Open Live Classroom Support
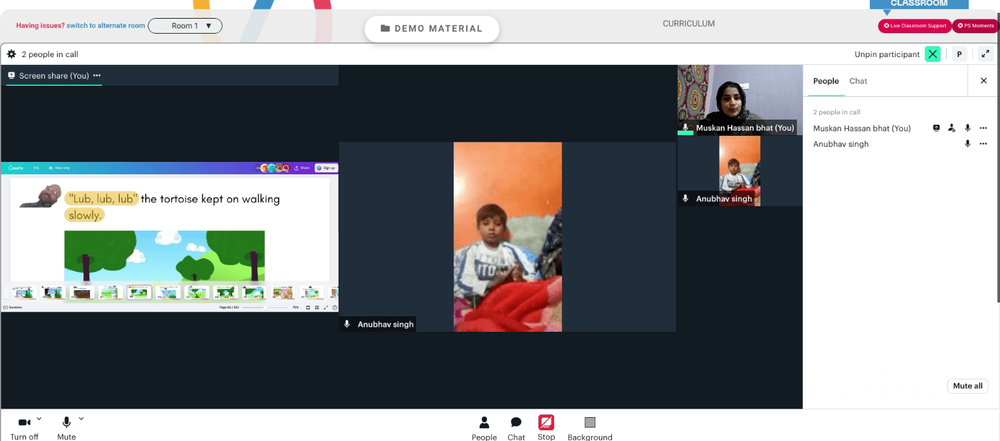This screenshot has width=1000, height=441. pyautogui.click(x=915, y=26)
